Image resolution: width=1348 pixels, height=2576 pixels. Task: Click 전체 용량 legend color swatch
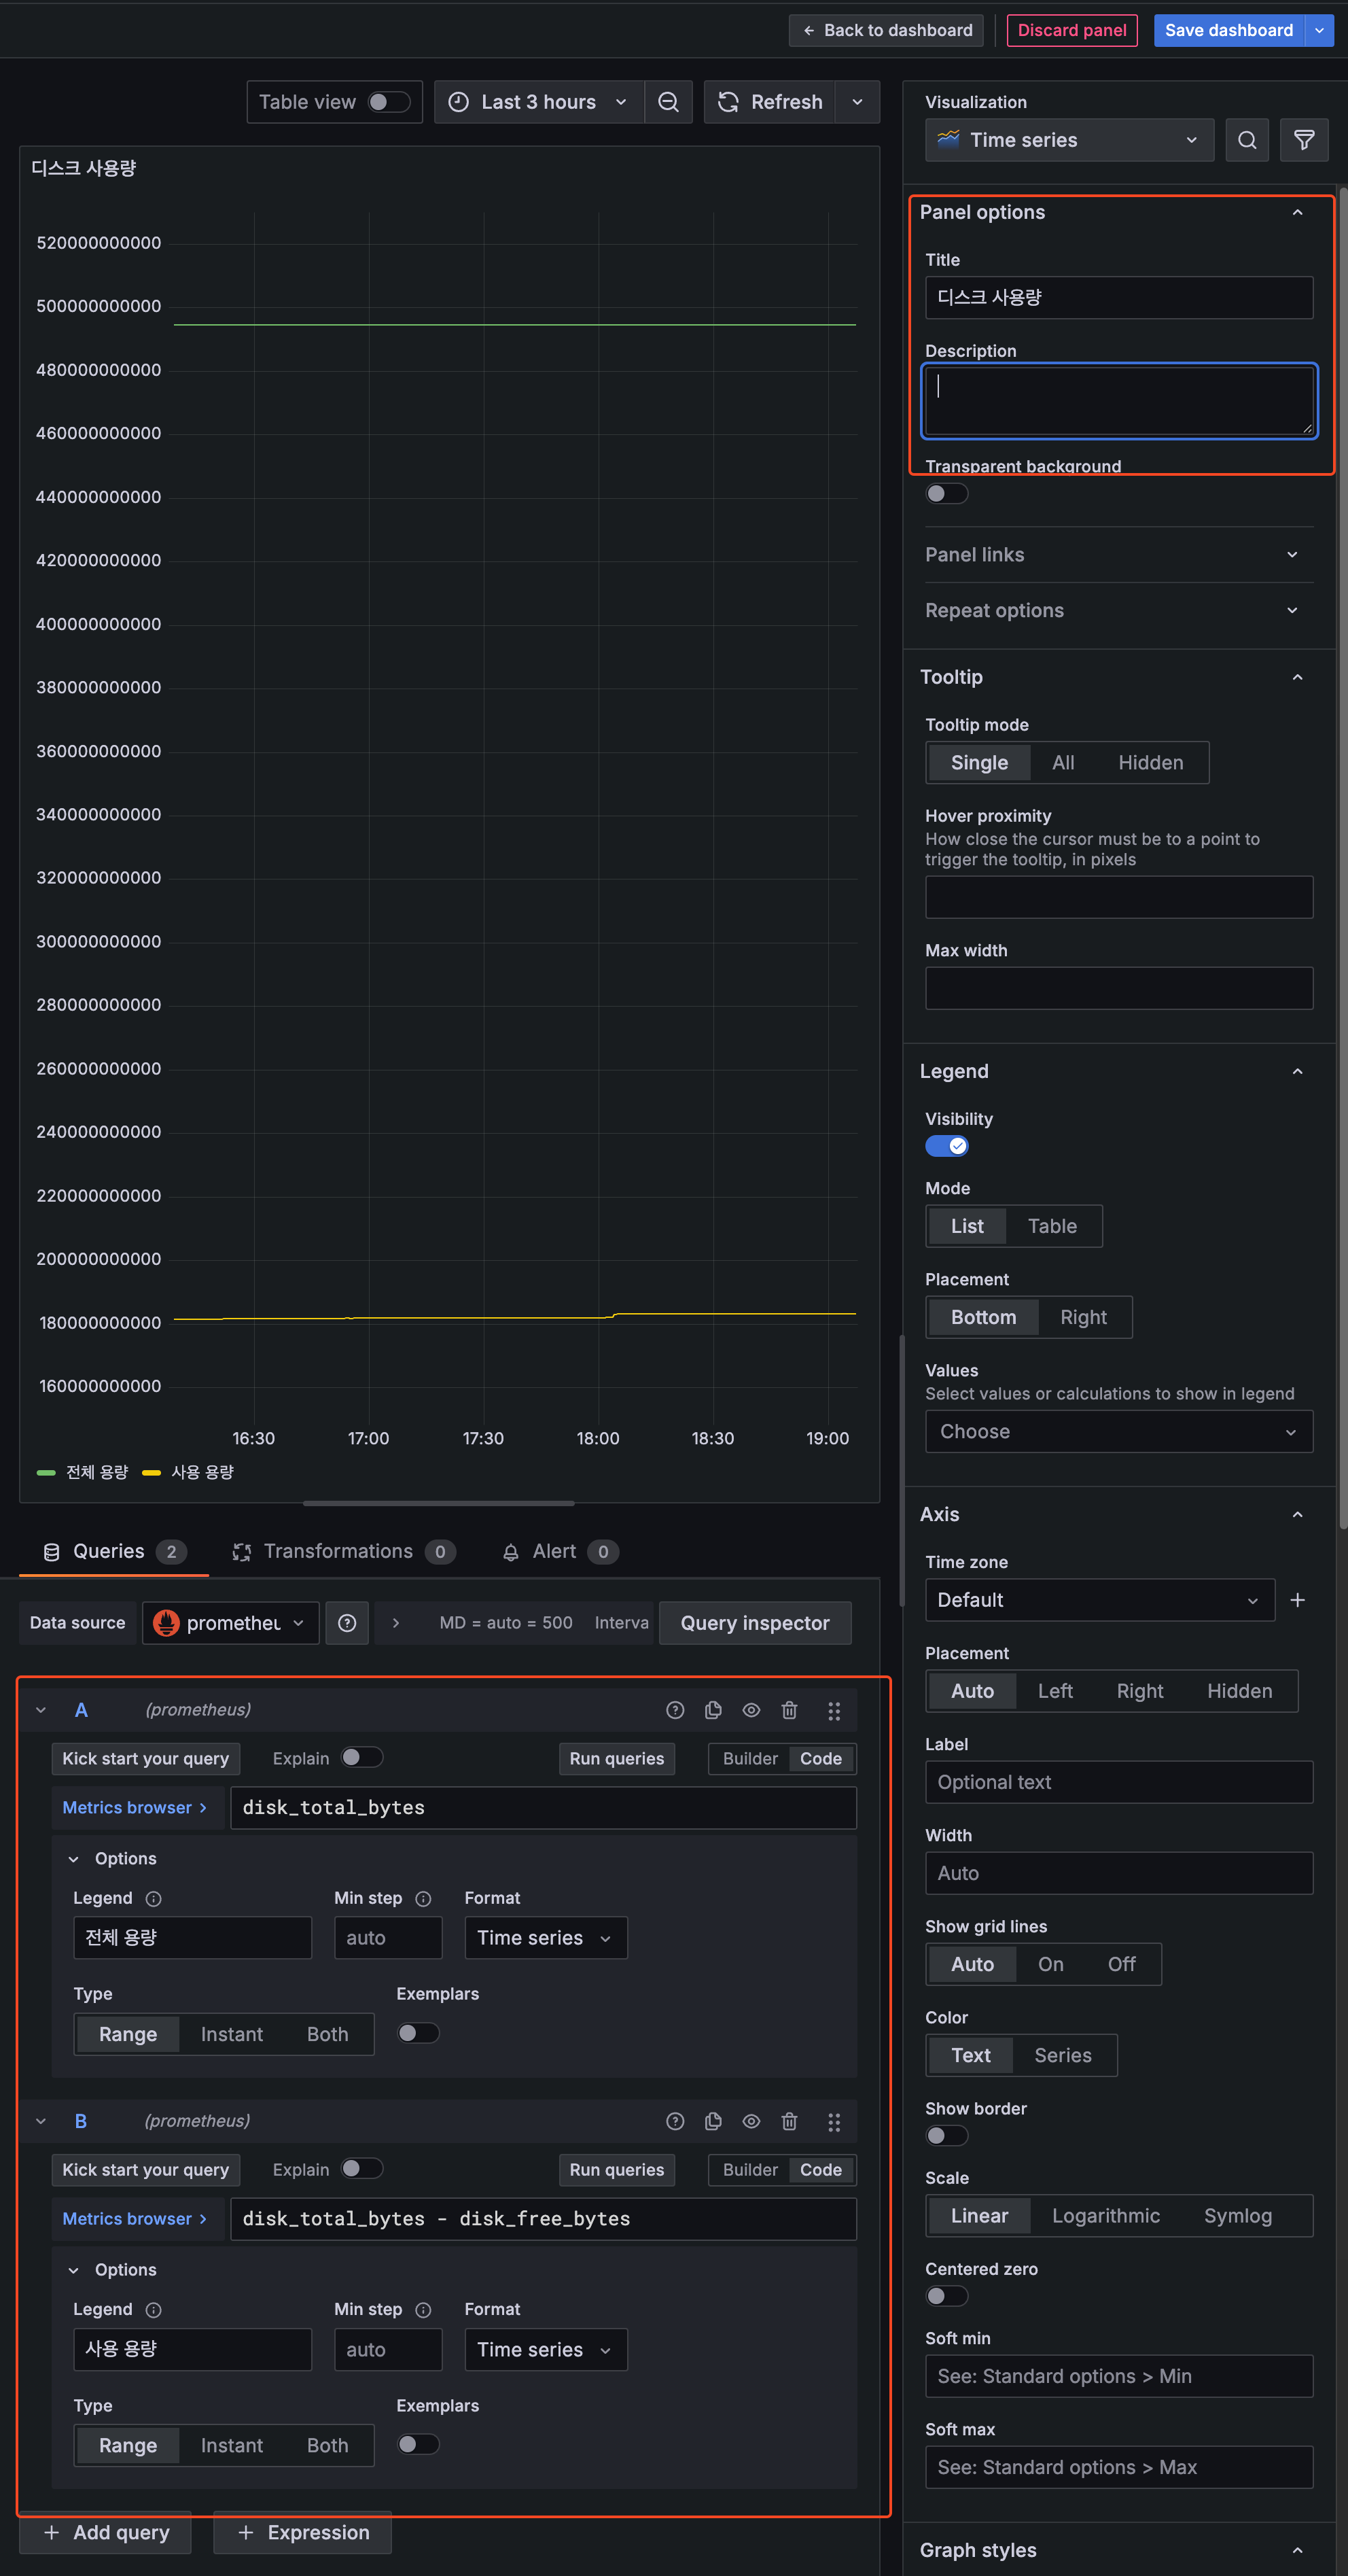pos(46,1472)
